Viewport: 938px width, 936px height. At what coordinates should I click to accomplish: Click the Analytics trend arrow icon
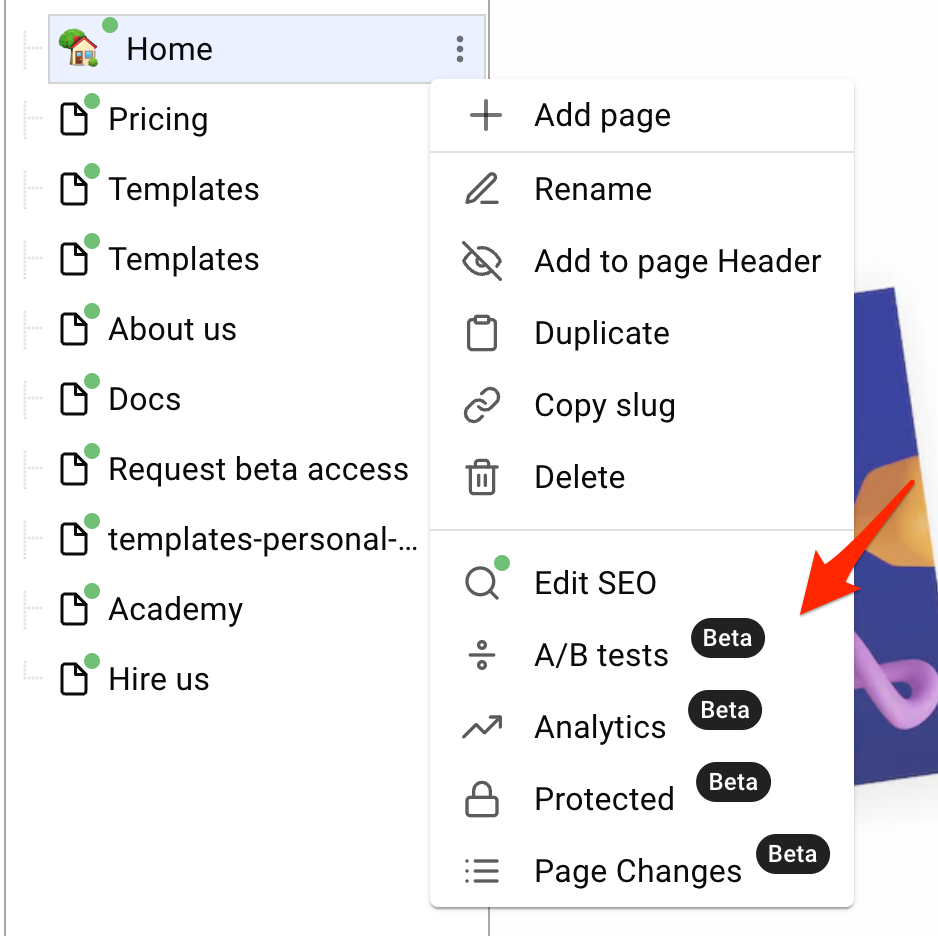[482, 727]
